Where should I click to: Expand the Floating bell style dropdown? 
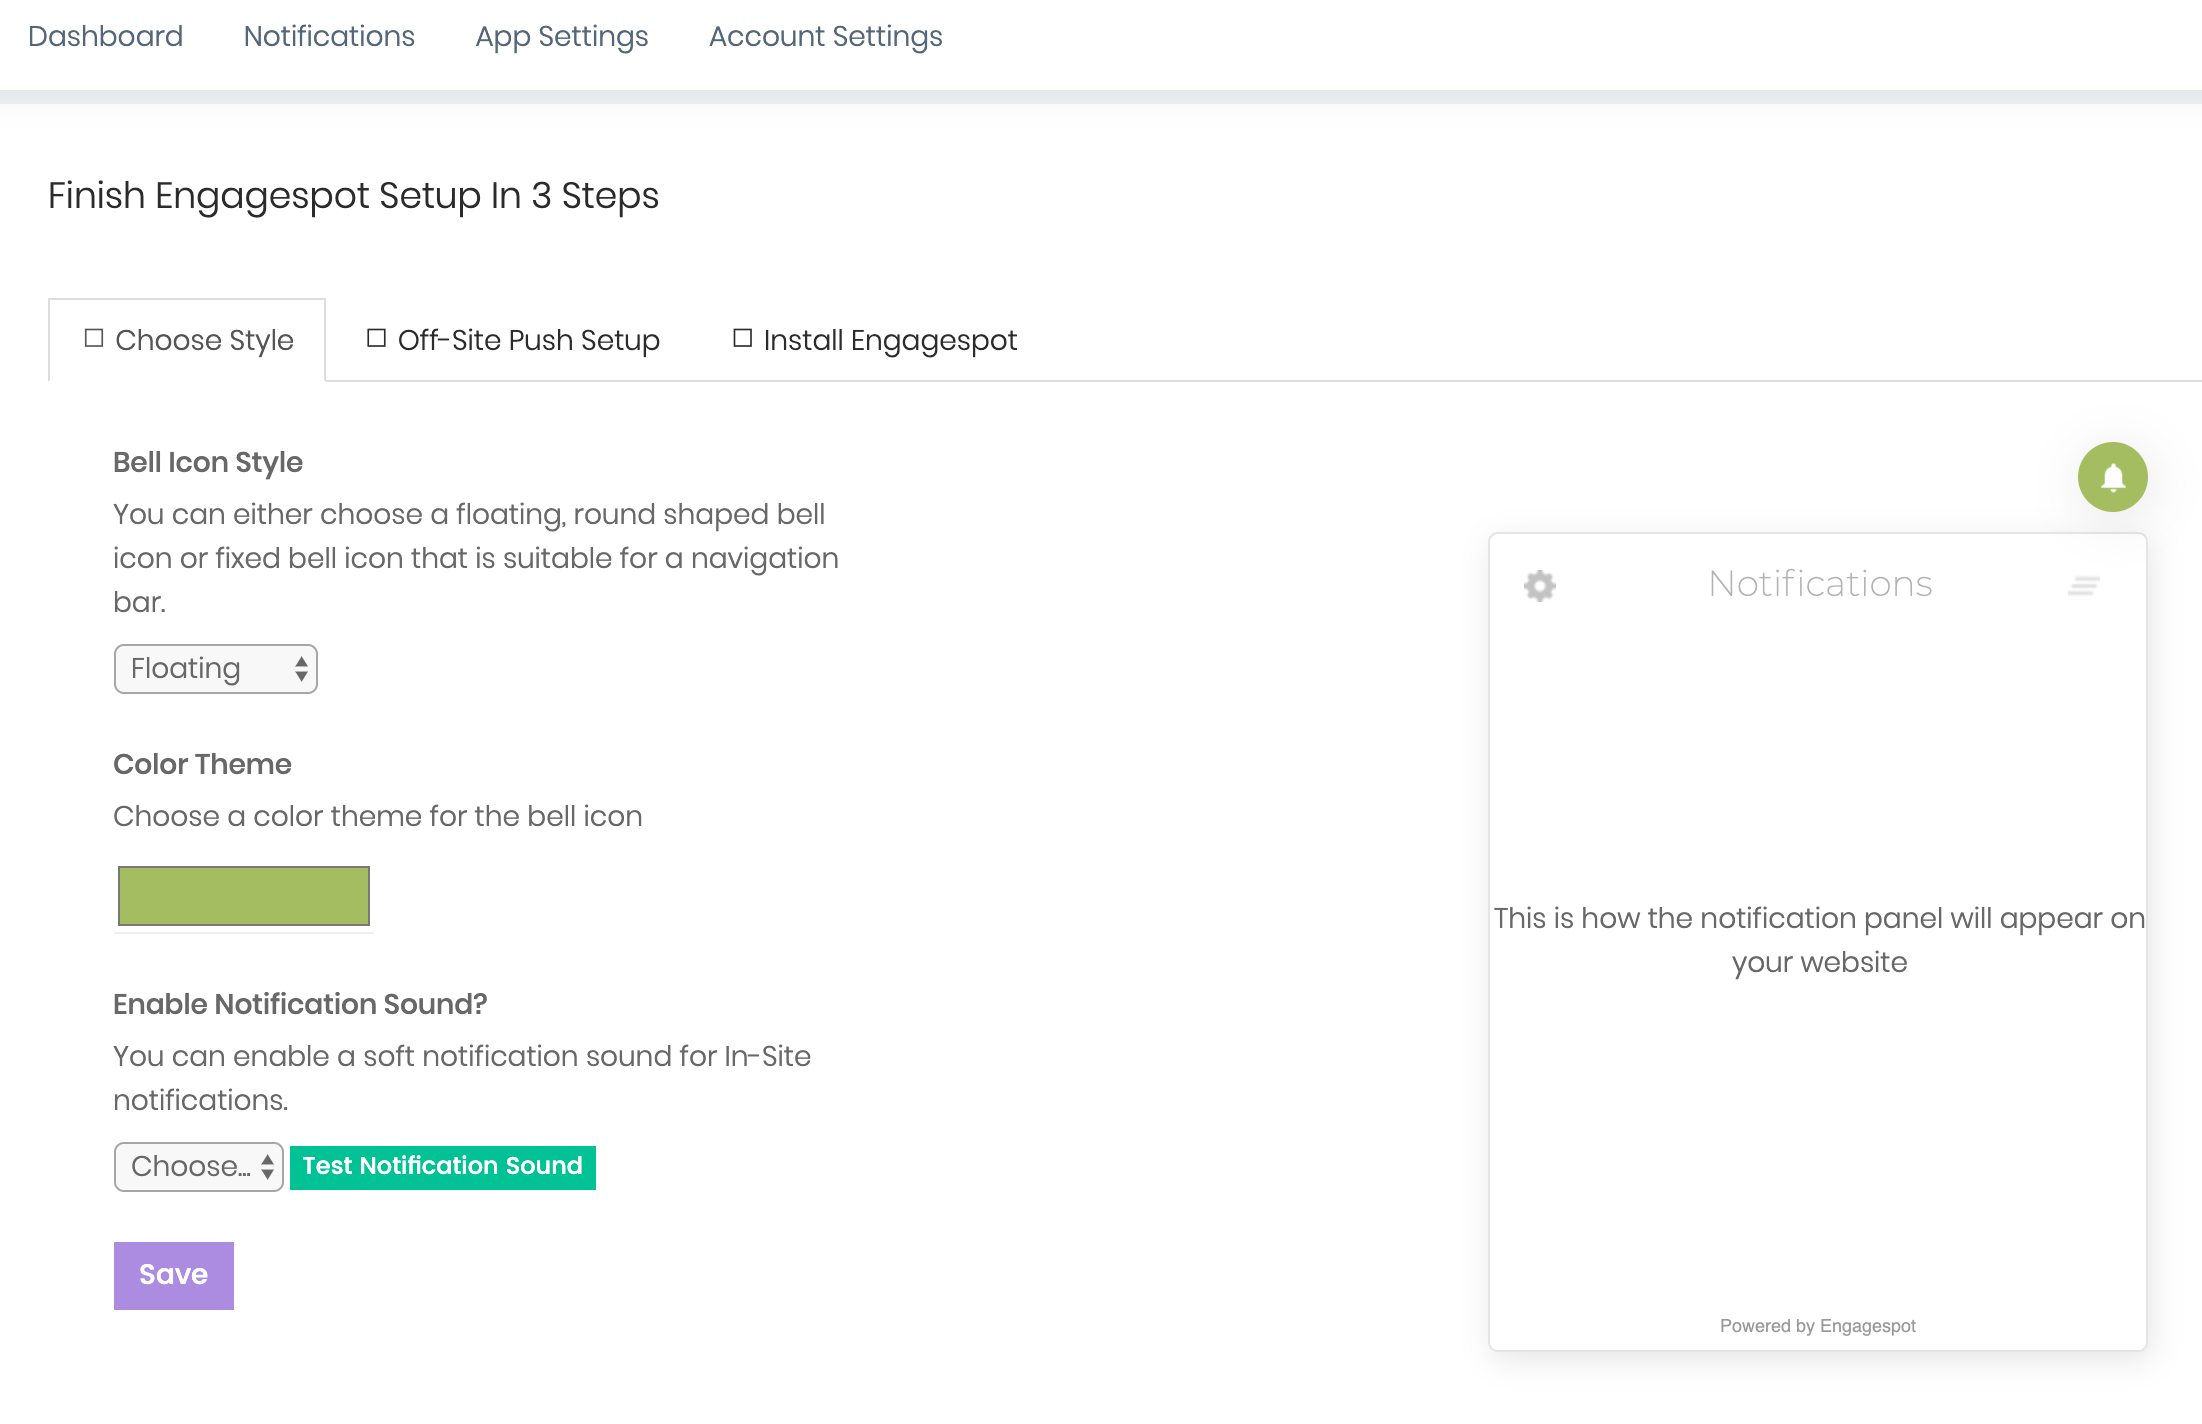(x=216, y=669)
